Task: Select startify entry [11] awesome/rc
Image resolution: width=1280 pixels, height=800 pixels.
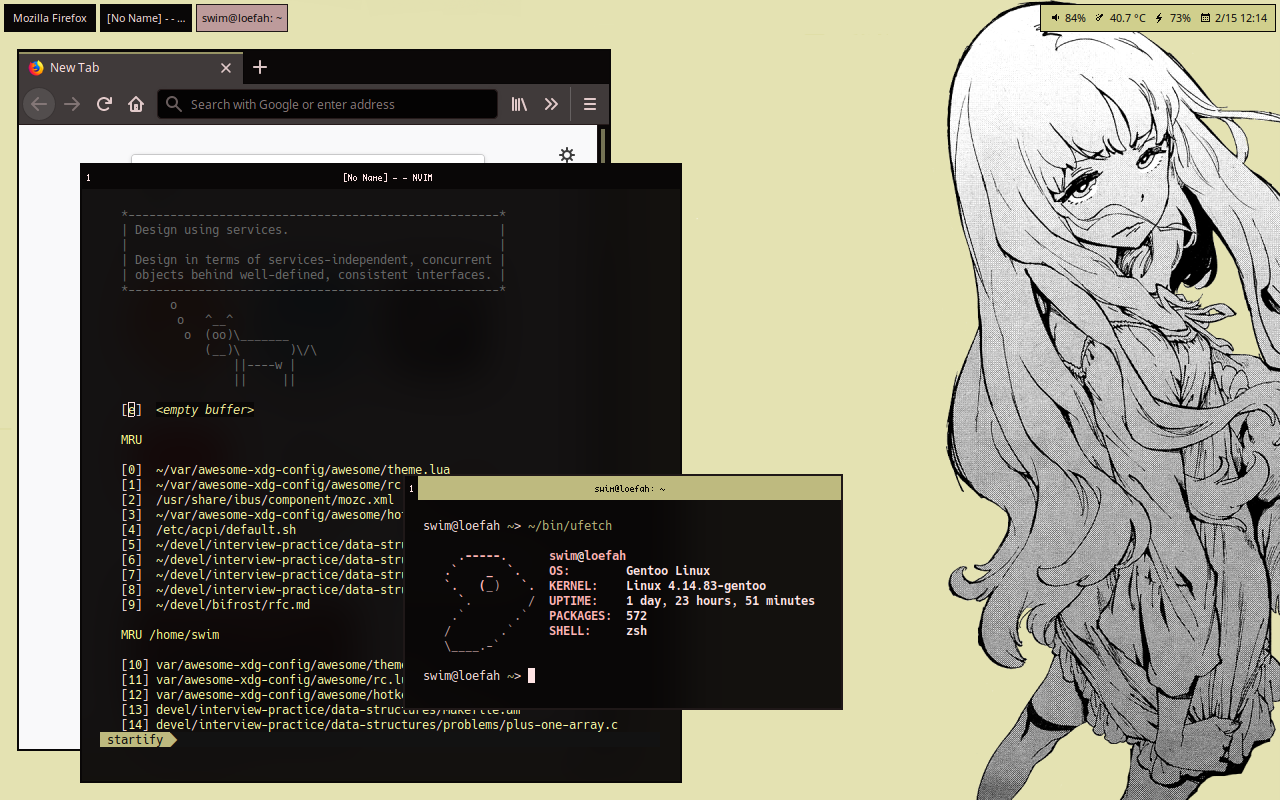Action: coord(261,680)
